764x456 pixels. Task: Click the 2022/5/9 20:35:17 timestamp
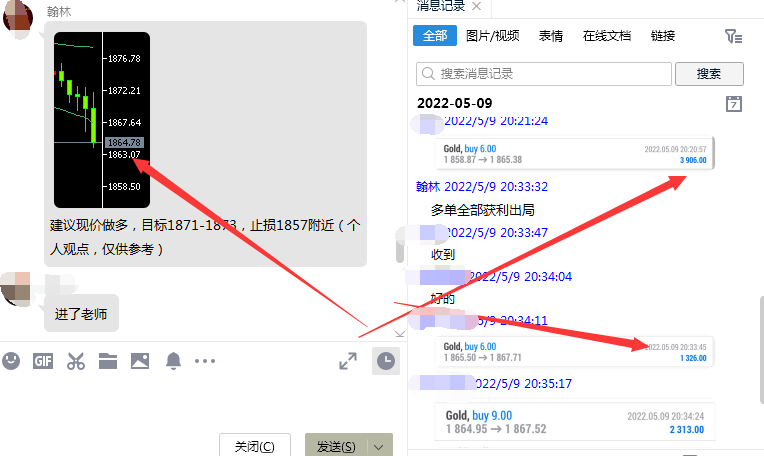tap(523, 384)
